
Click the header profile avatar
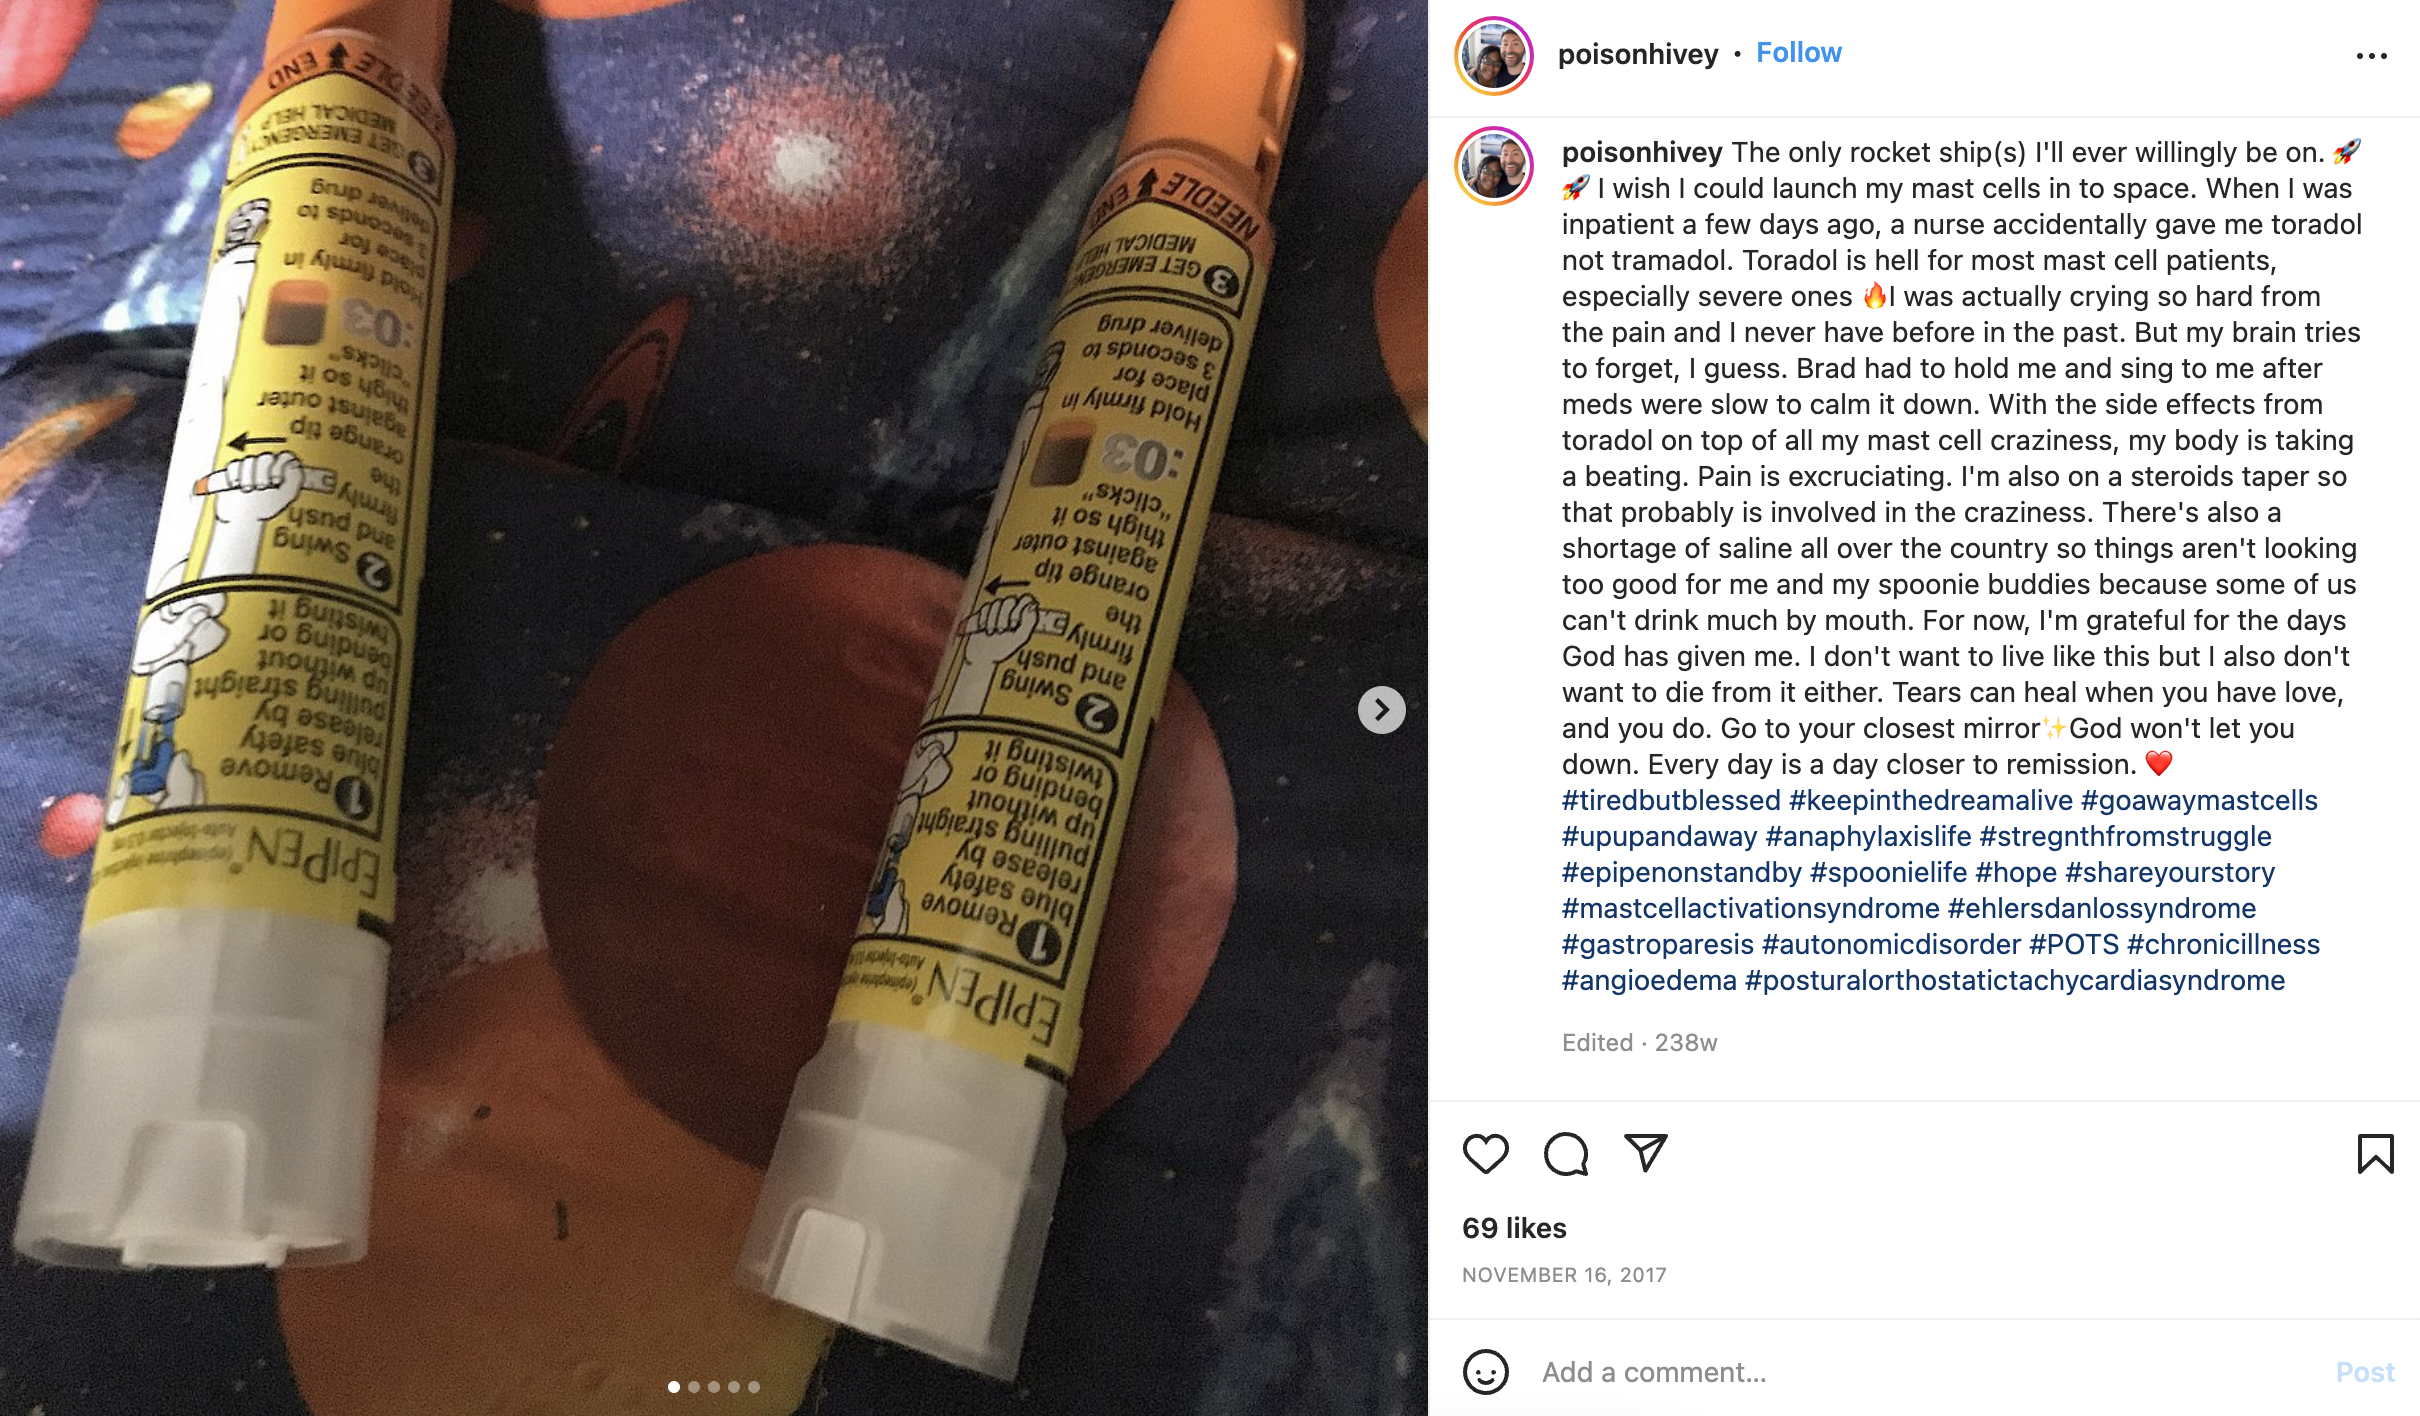(1494, 55)
